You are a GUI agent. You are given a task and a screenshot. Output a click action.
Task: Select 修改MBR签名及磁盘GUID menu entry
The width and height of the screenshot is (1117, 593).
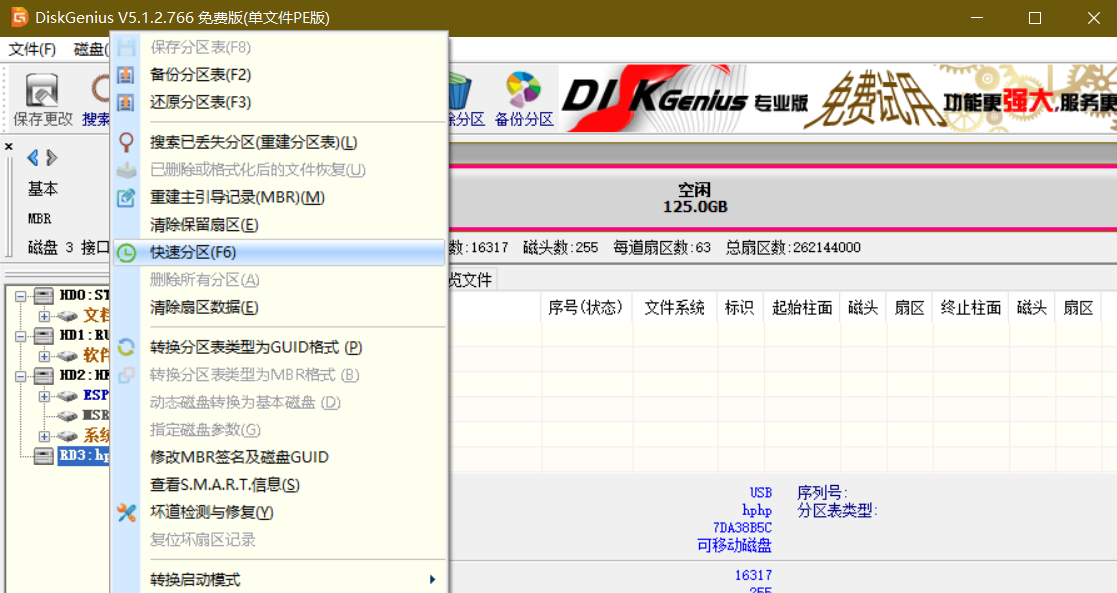[239, 457]
